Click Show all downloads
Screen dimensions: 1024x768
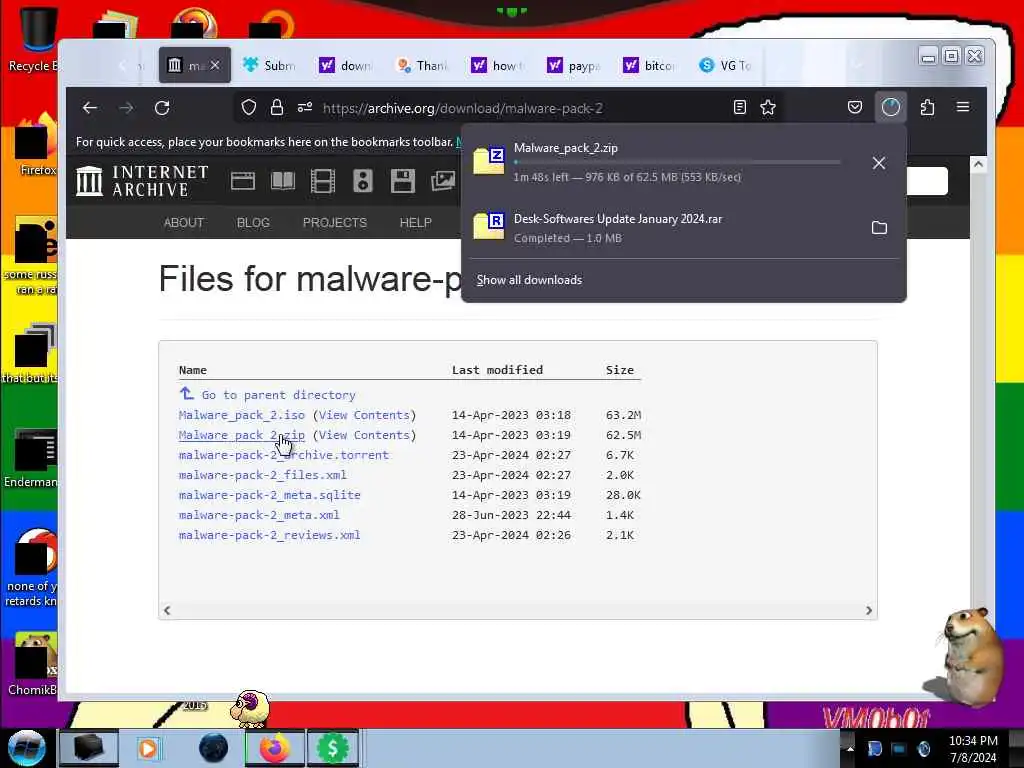pos(529,280)
